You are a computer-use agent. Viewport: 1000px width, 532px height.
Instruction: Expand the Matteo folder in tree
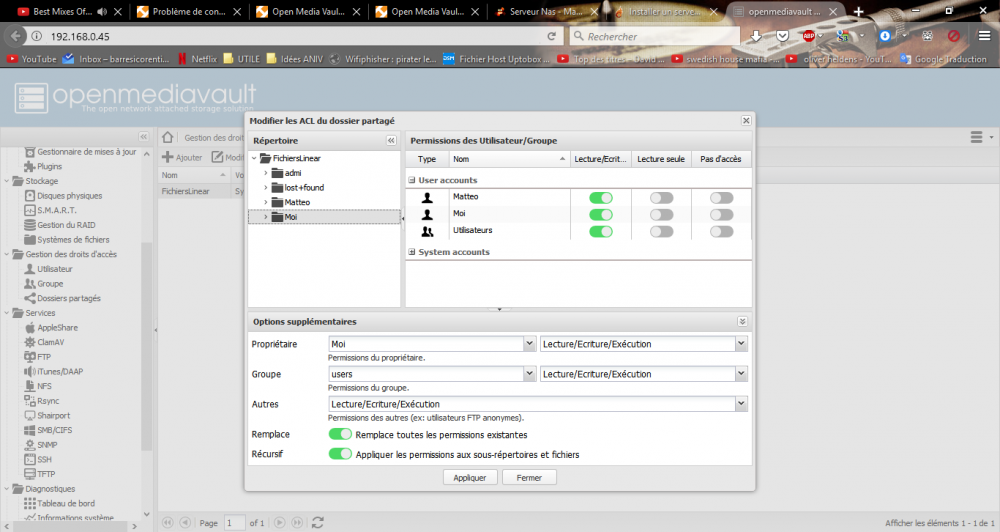click(x=266, y=202)
